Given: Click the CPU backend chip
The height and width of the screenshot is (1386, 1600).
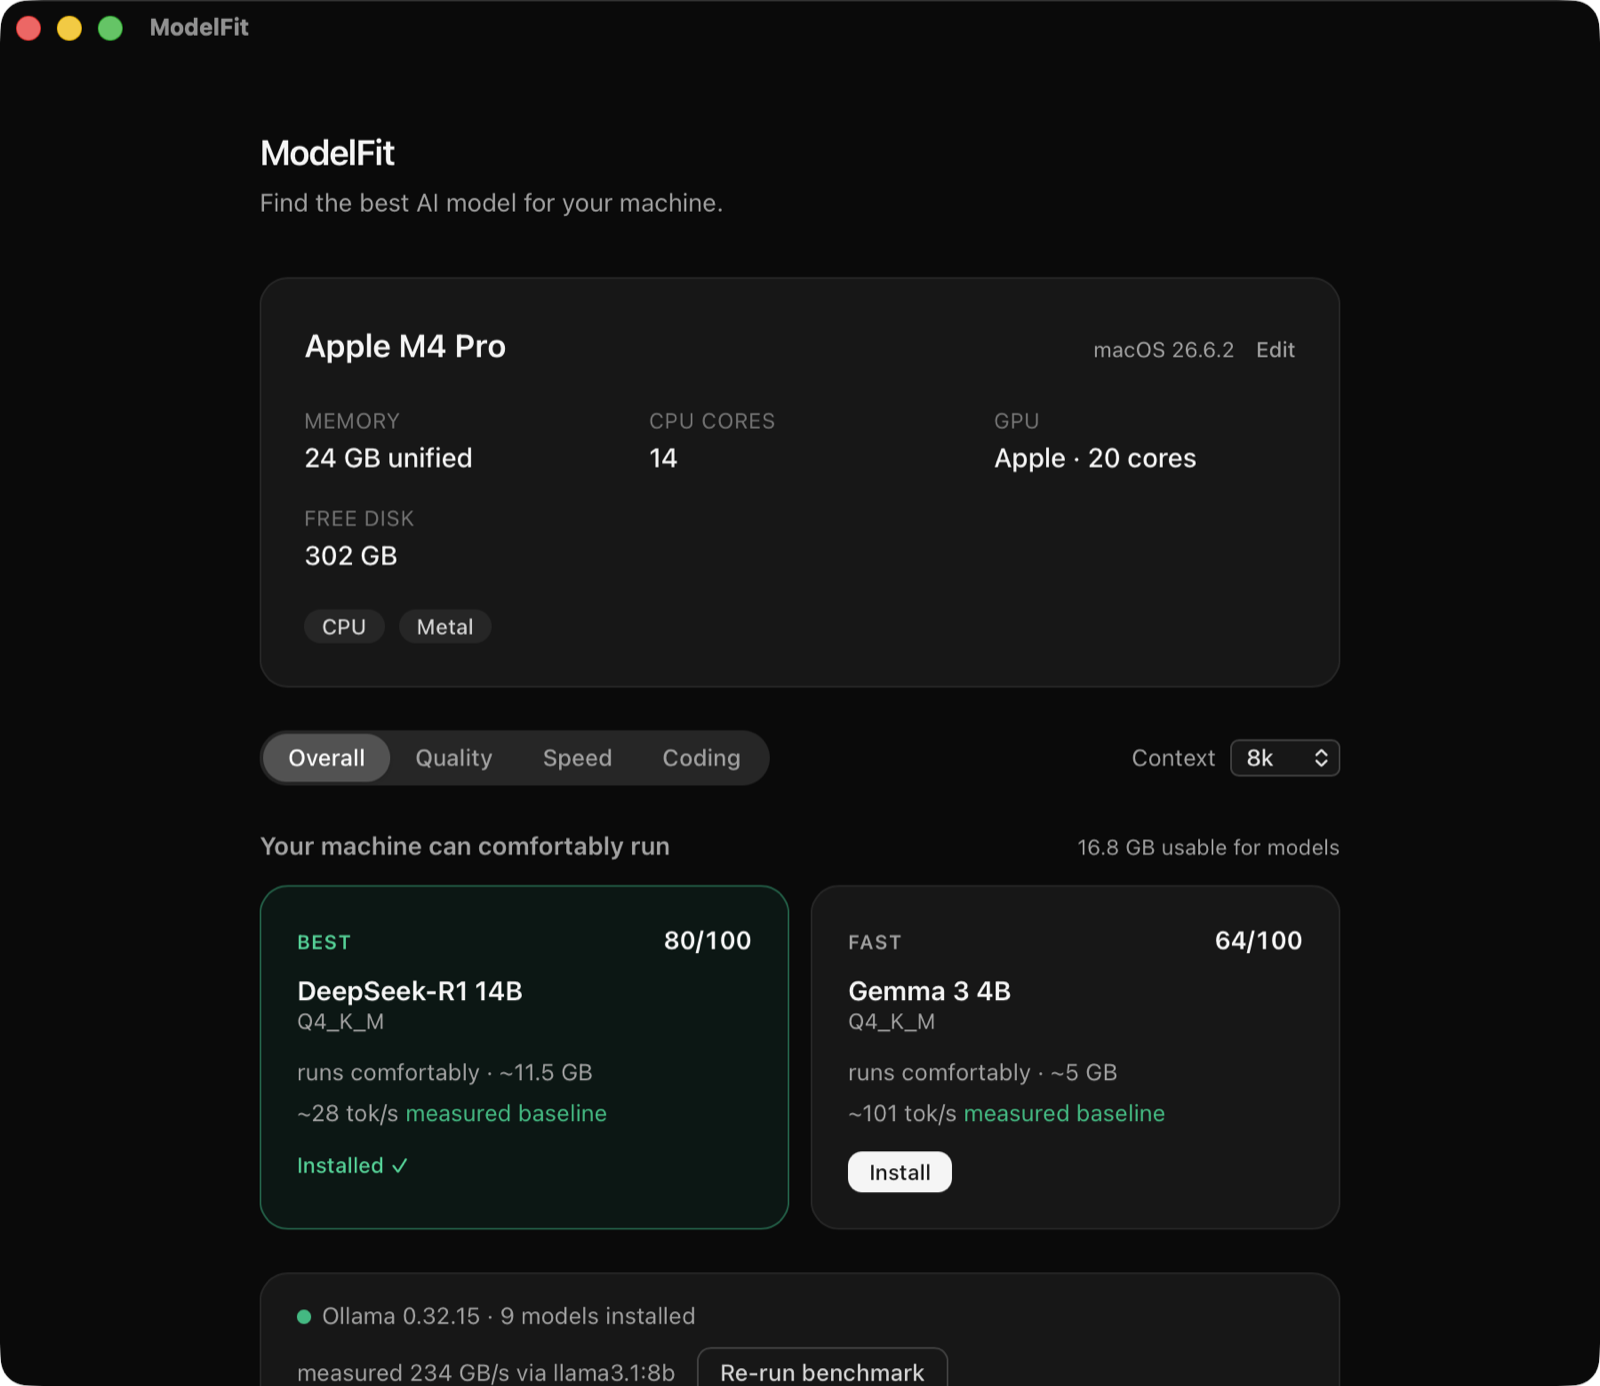Looking at the screenshot, I should coord(344,627).
